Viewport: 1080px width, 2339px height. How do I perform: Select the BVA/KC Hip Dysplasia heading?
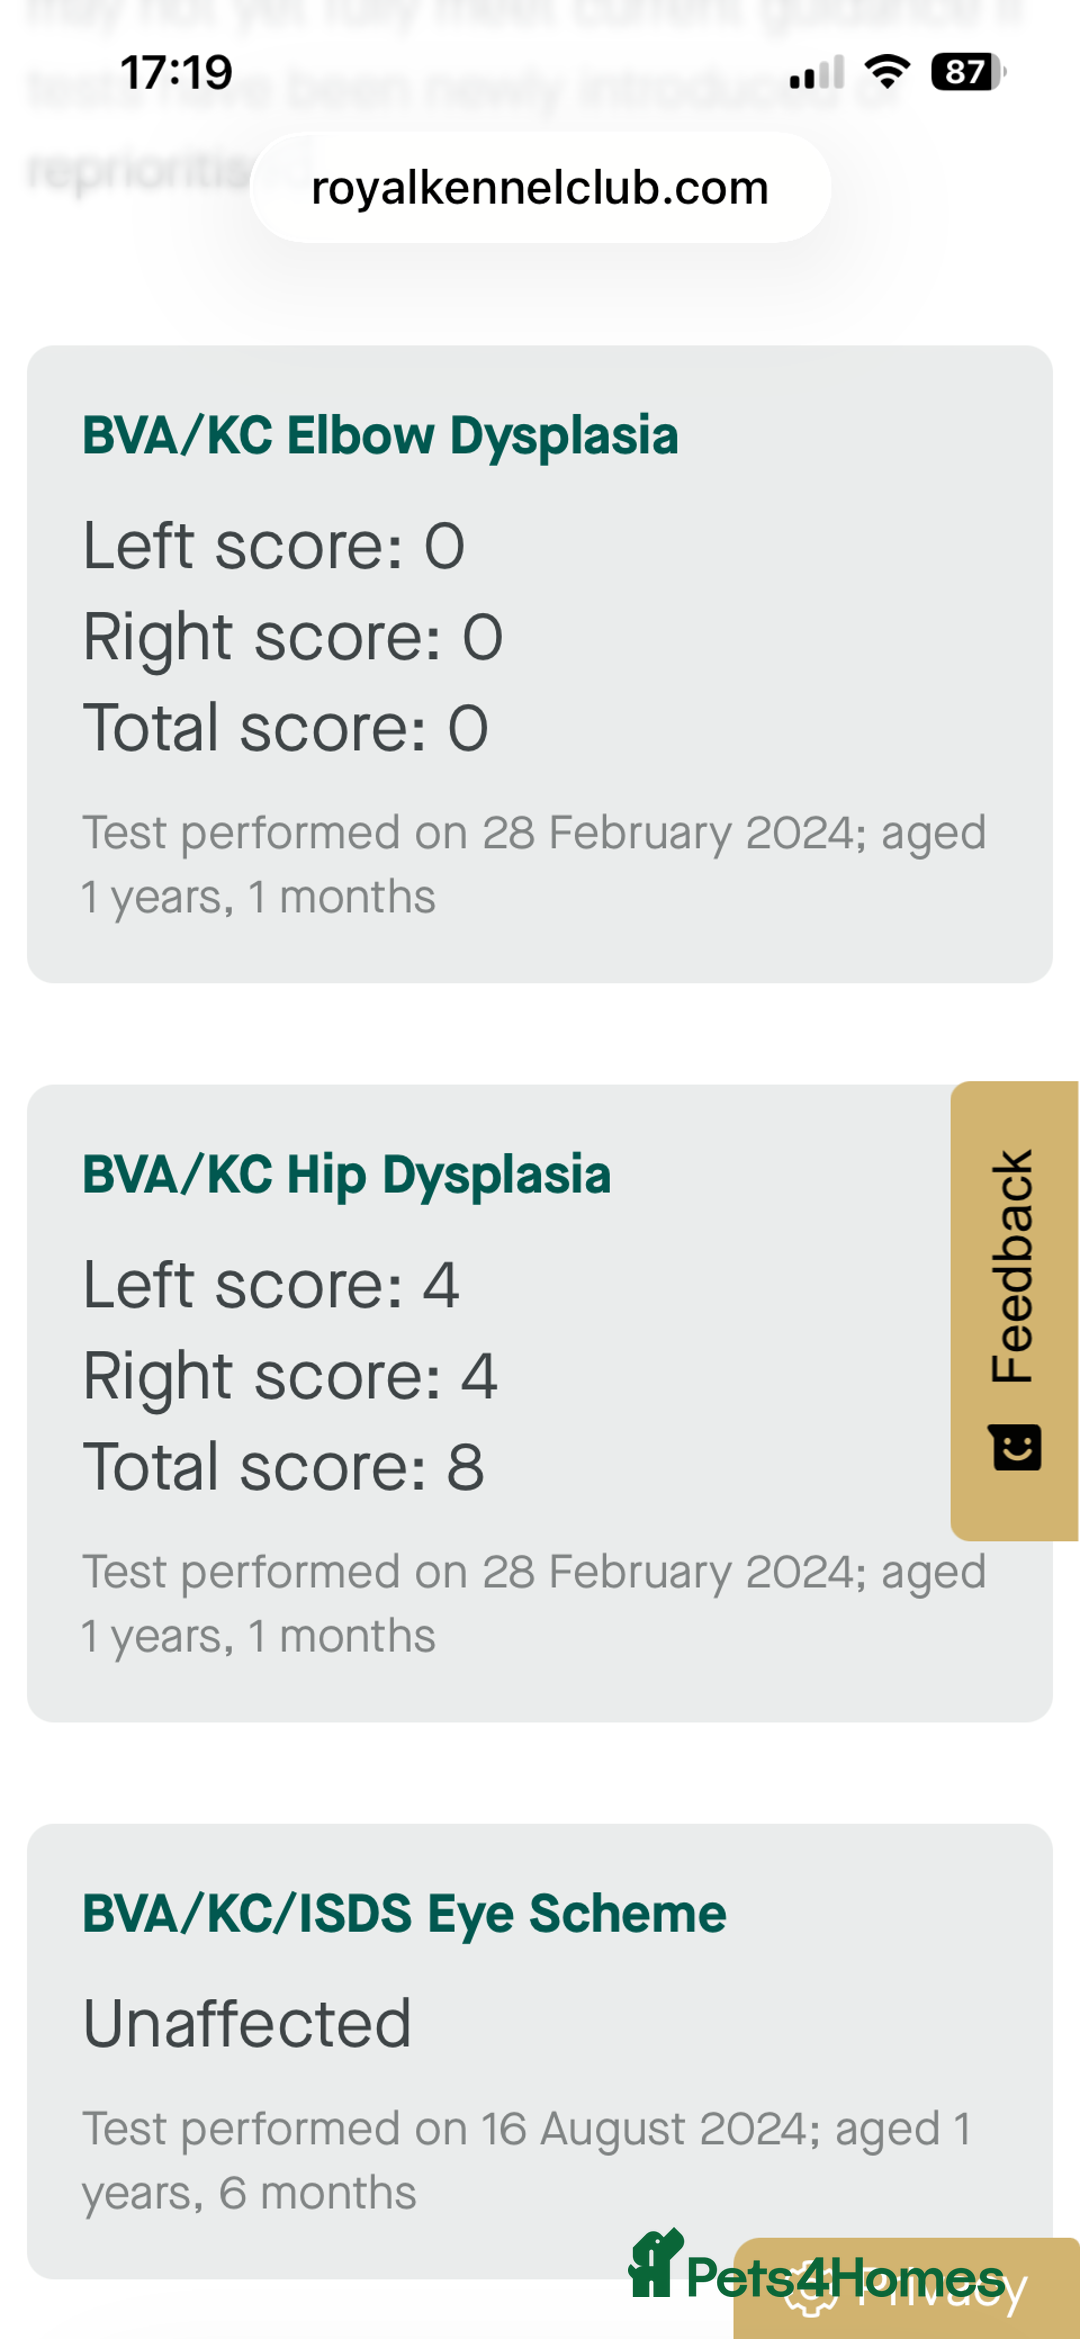pyautogui.click(x=346, y=1175)
